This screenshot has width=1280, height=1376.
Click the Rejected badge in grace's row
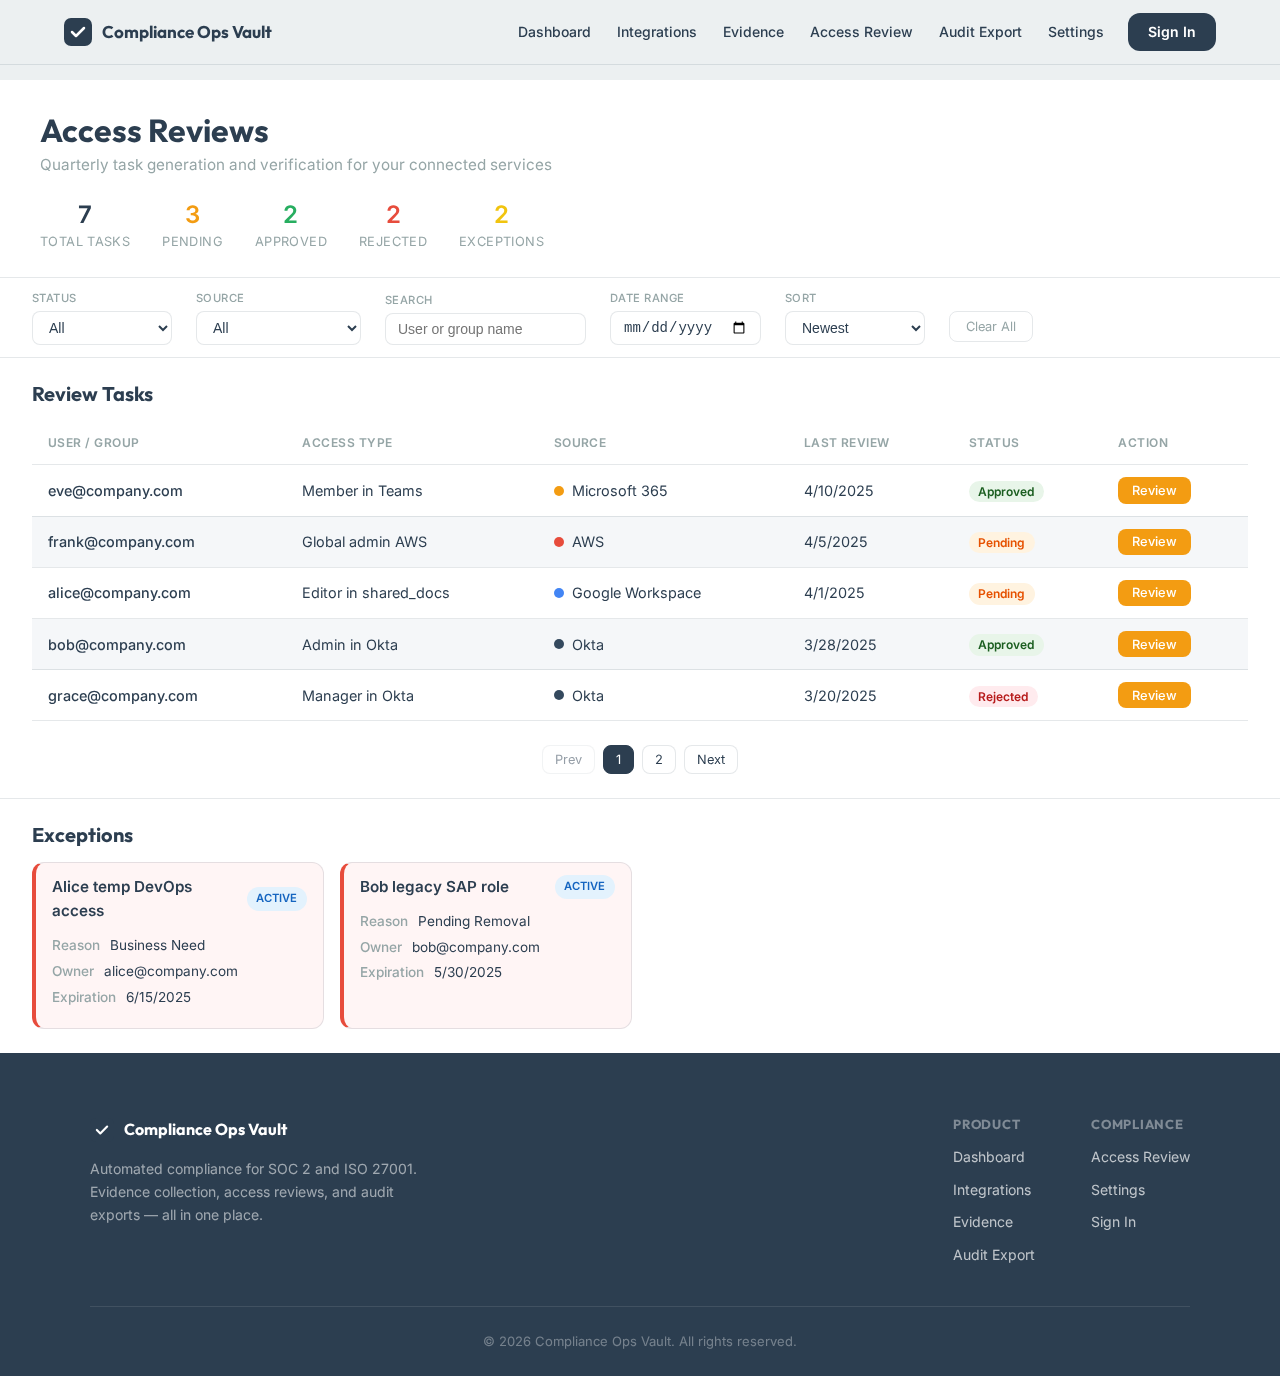[1003, 697]
